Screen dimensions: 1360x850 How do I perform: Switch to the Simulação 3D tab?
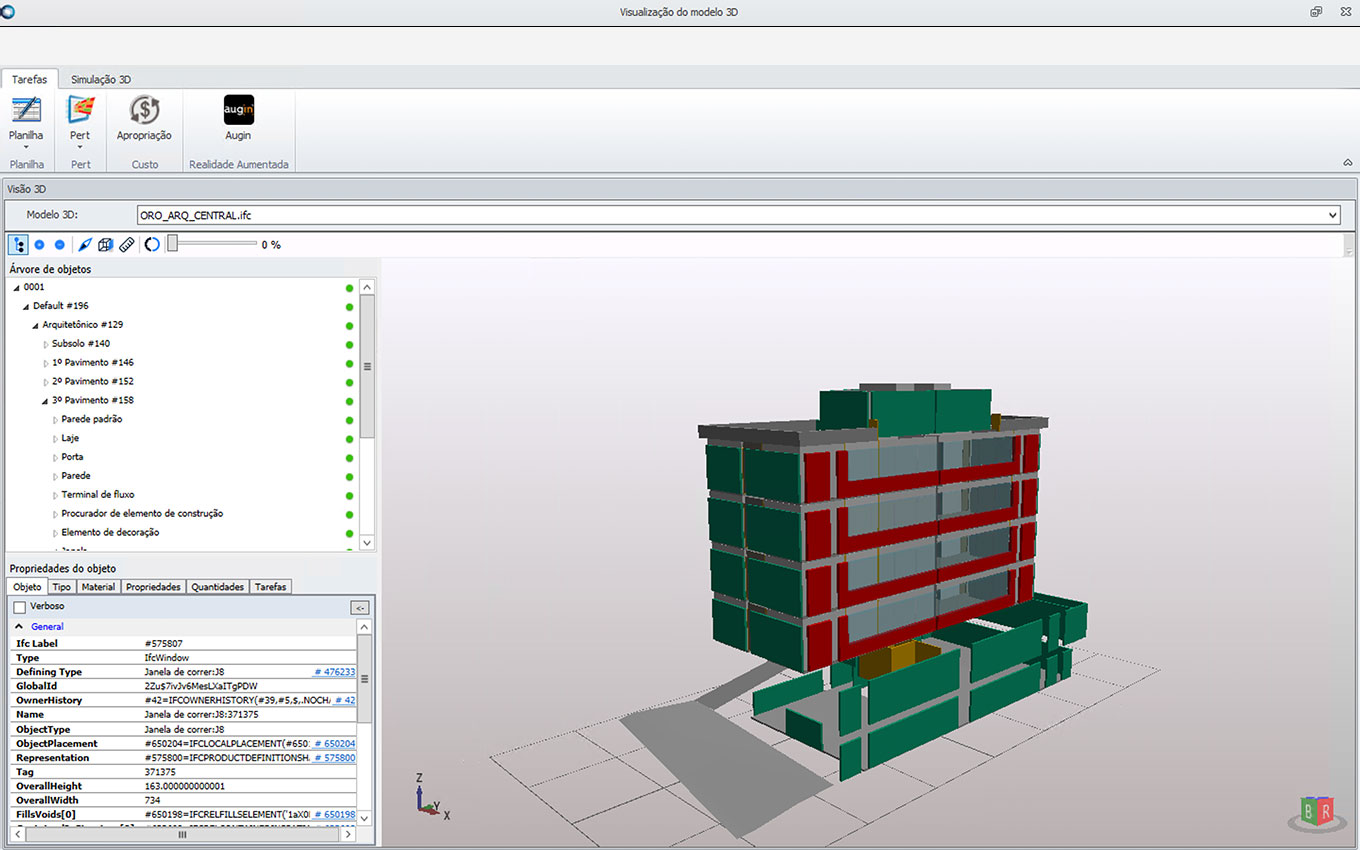pos(100,79)
